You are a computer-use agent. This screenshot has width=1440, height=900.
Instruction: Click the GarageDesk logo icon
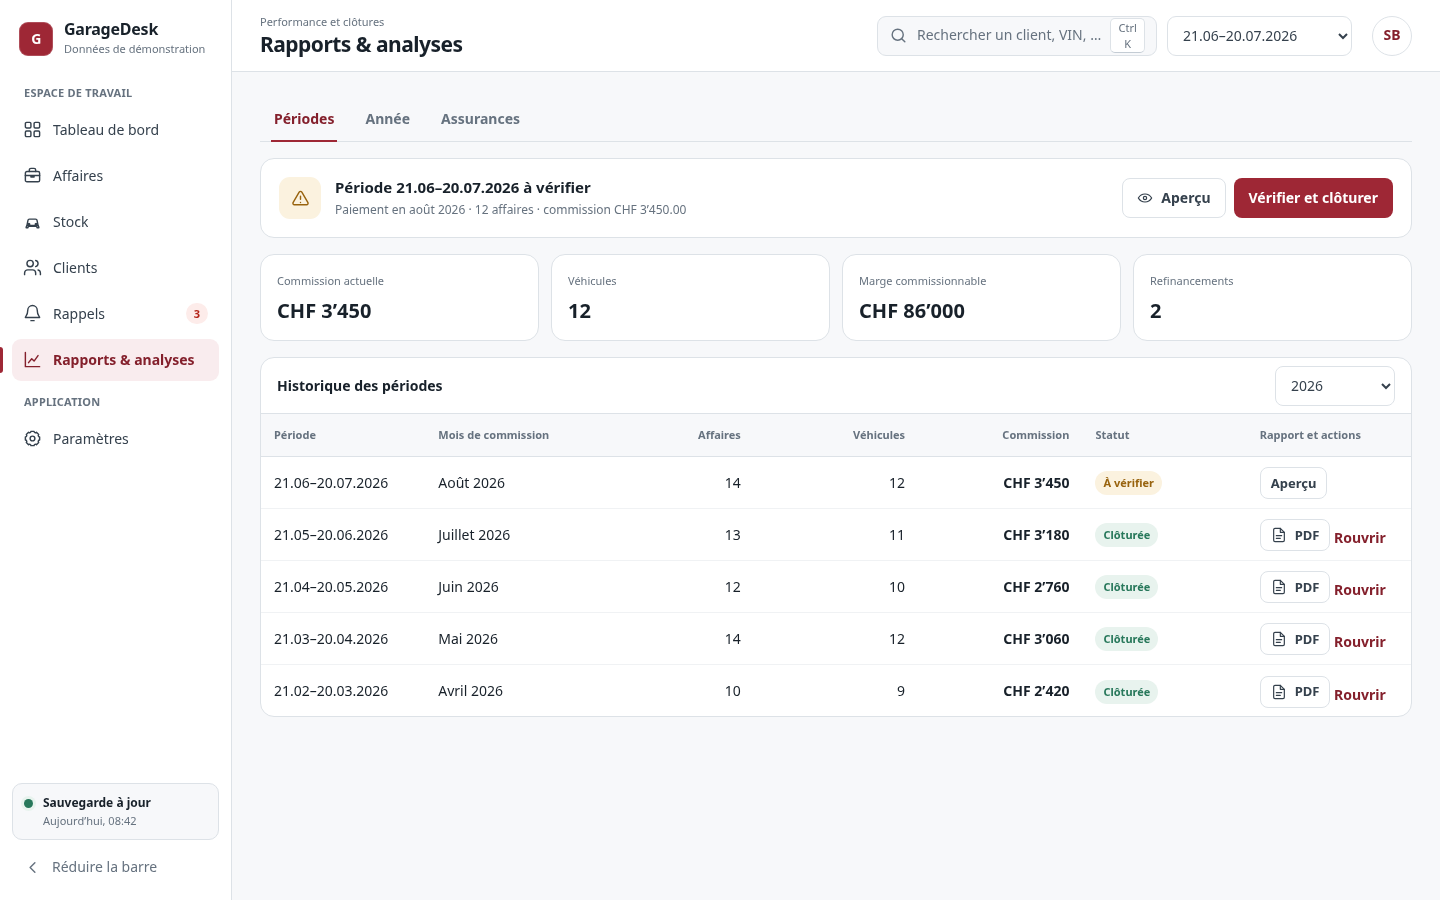36,39
